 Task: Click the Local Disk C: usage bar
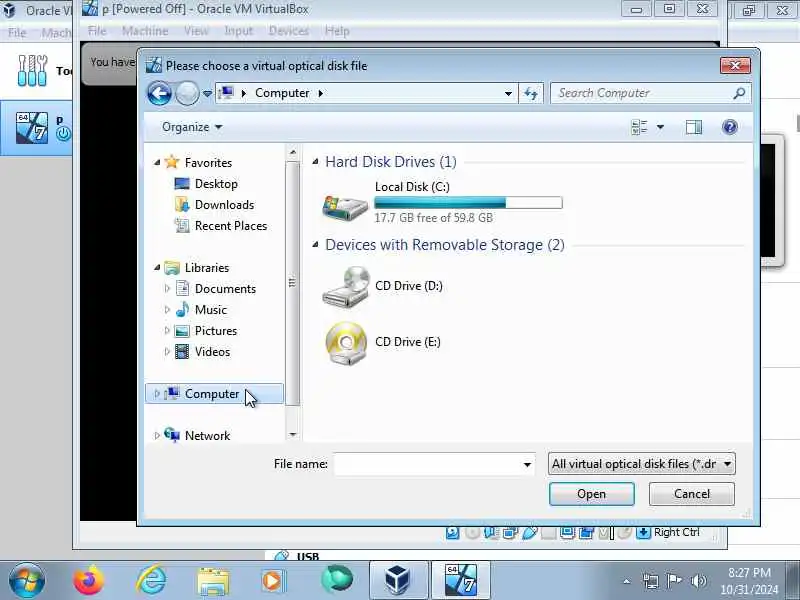pyautogui.click(x=468, y=203)
